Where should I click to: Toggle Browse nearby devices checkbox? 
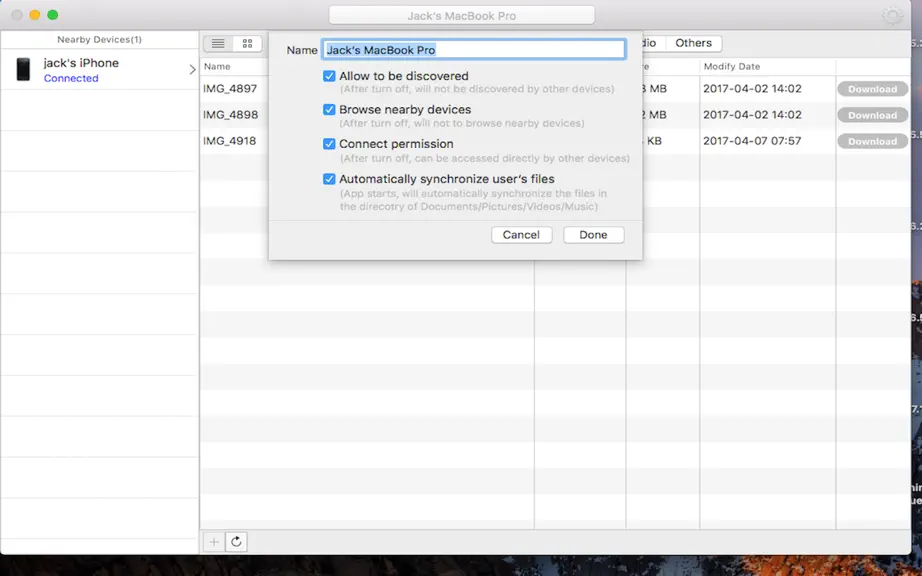click(329, 109)
